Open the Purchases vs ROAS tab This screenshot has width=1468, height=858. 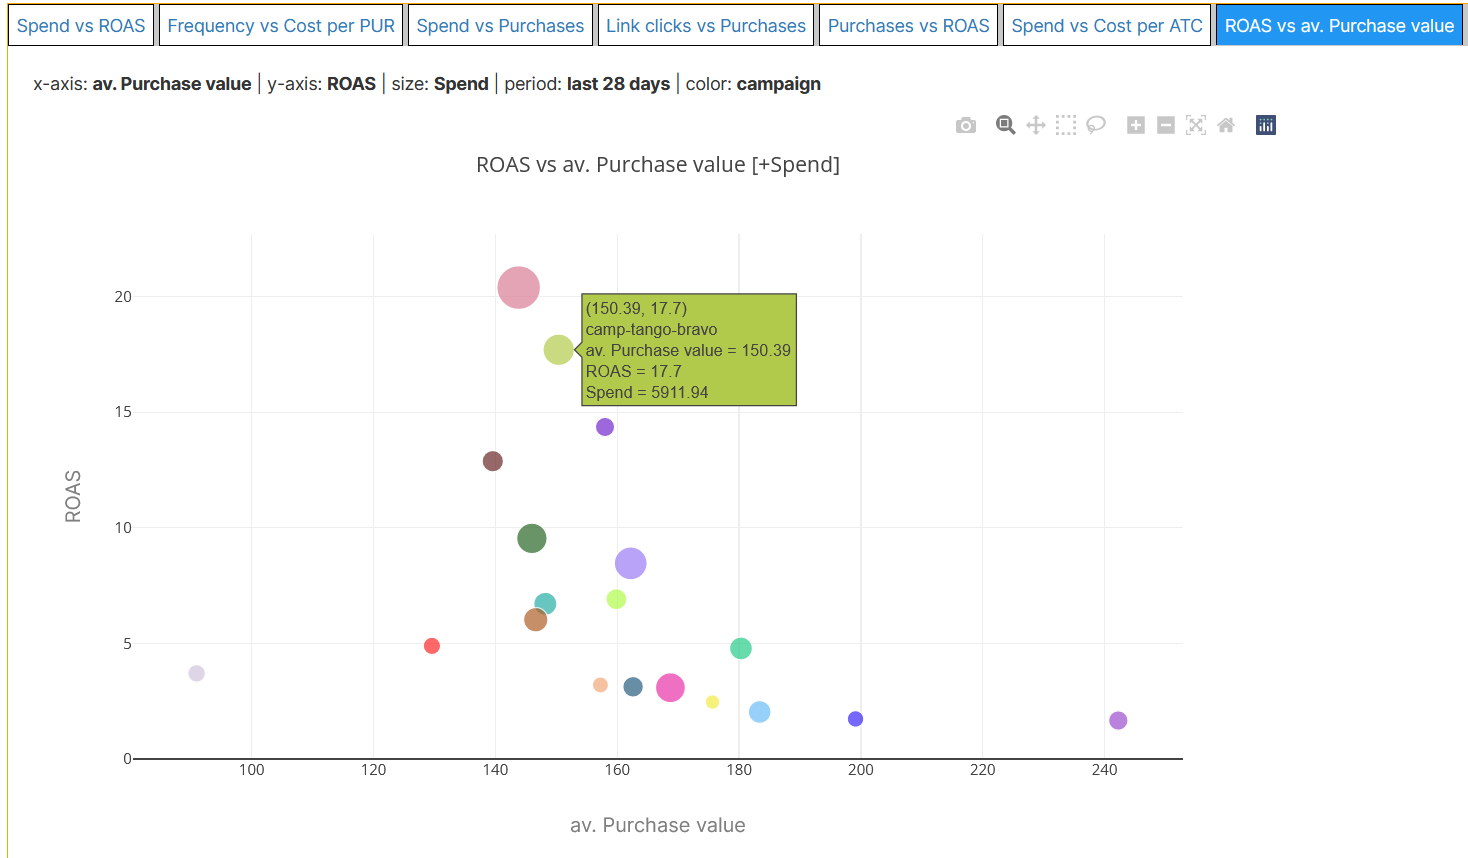908,25
